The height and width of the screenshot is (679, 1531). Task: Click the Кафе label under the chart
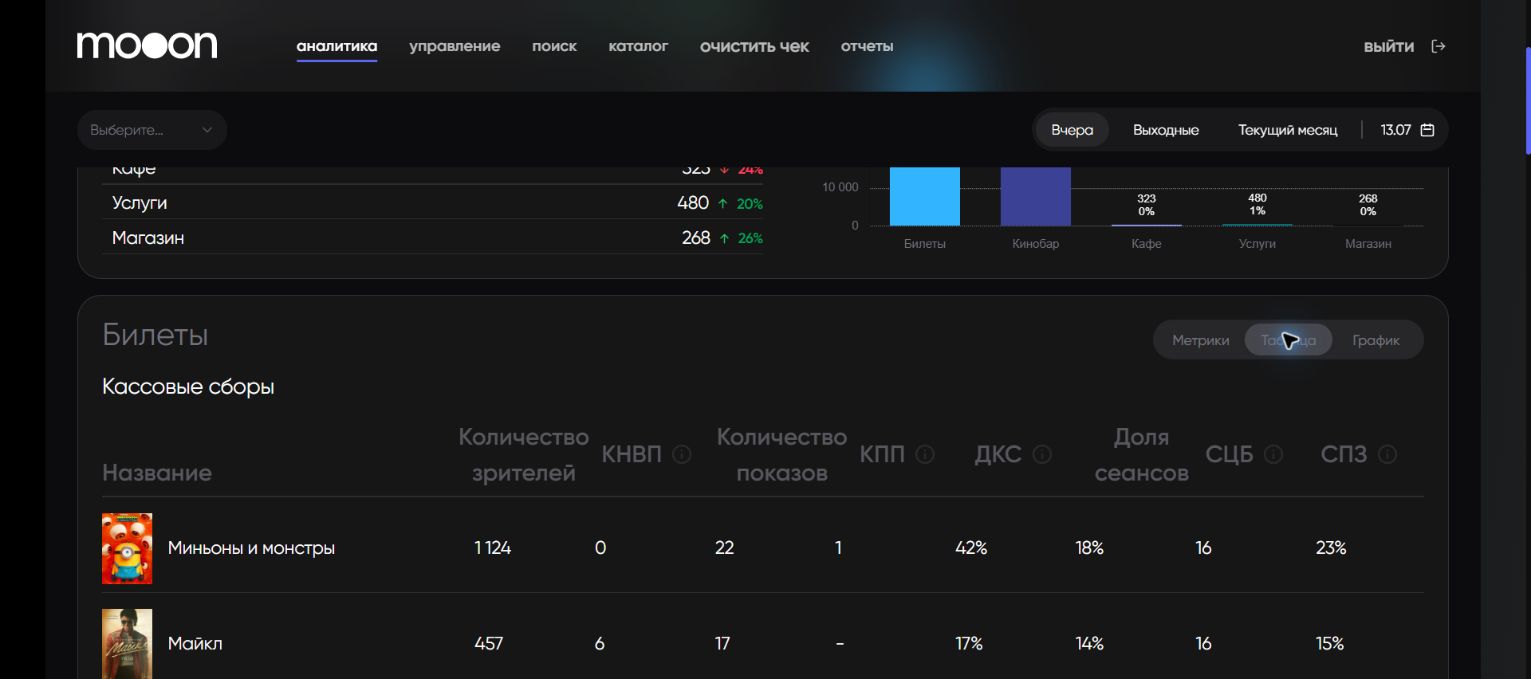point(1146,244)
